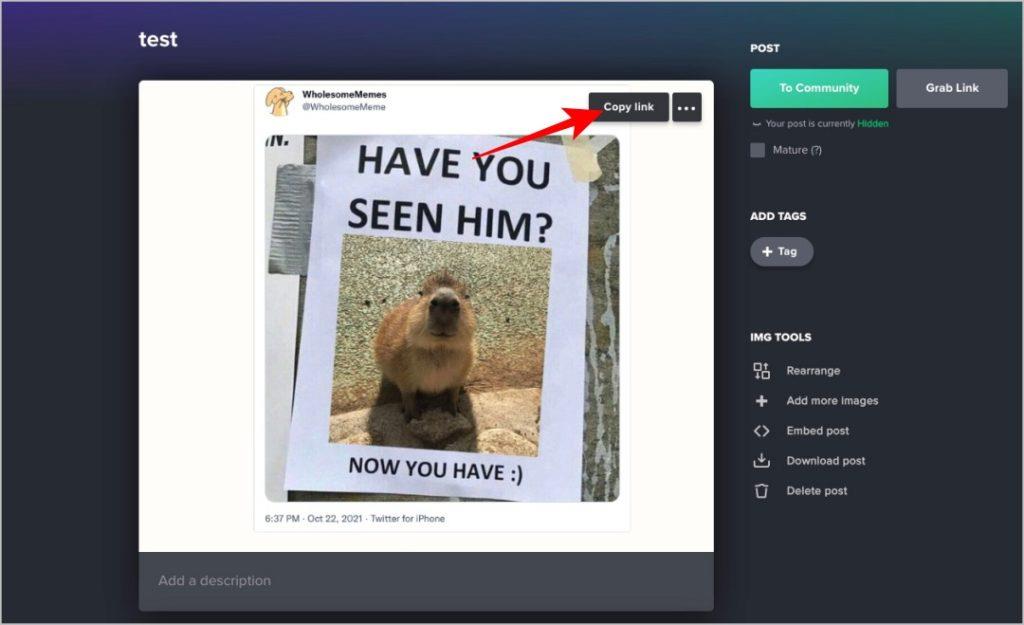Click the Delete post trash icon
The height and width of the screenshot is (625, 1024).
(x=761, y=491)
